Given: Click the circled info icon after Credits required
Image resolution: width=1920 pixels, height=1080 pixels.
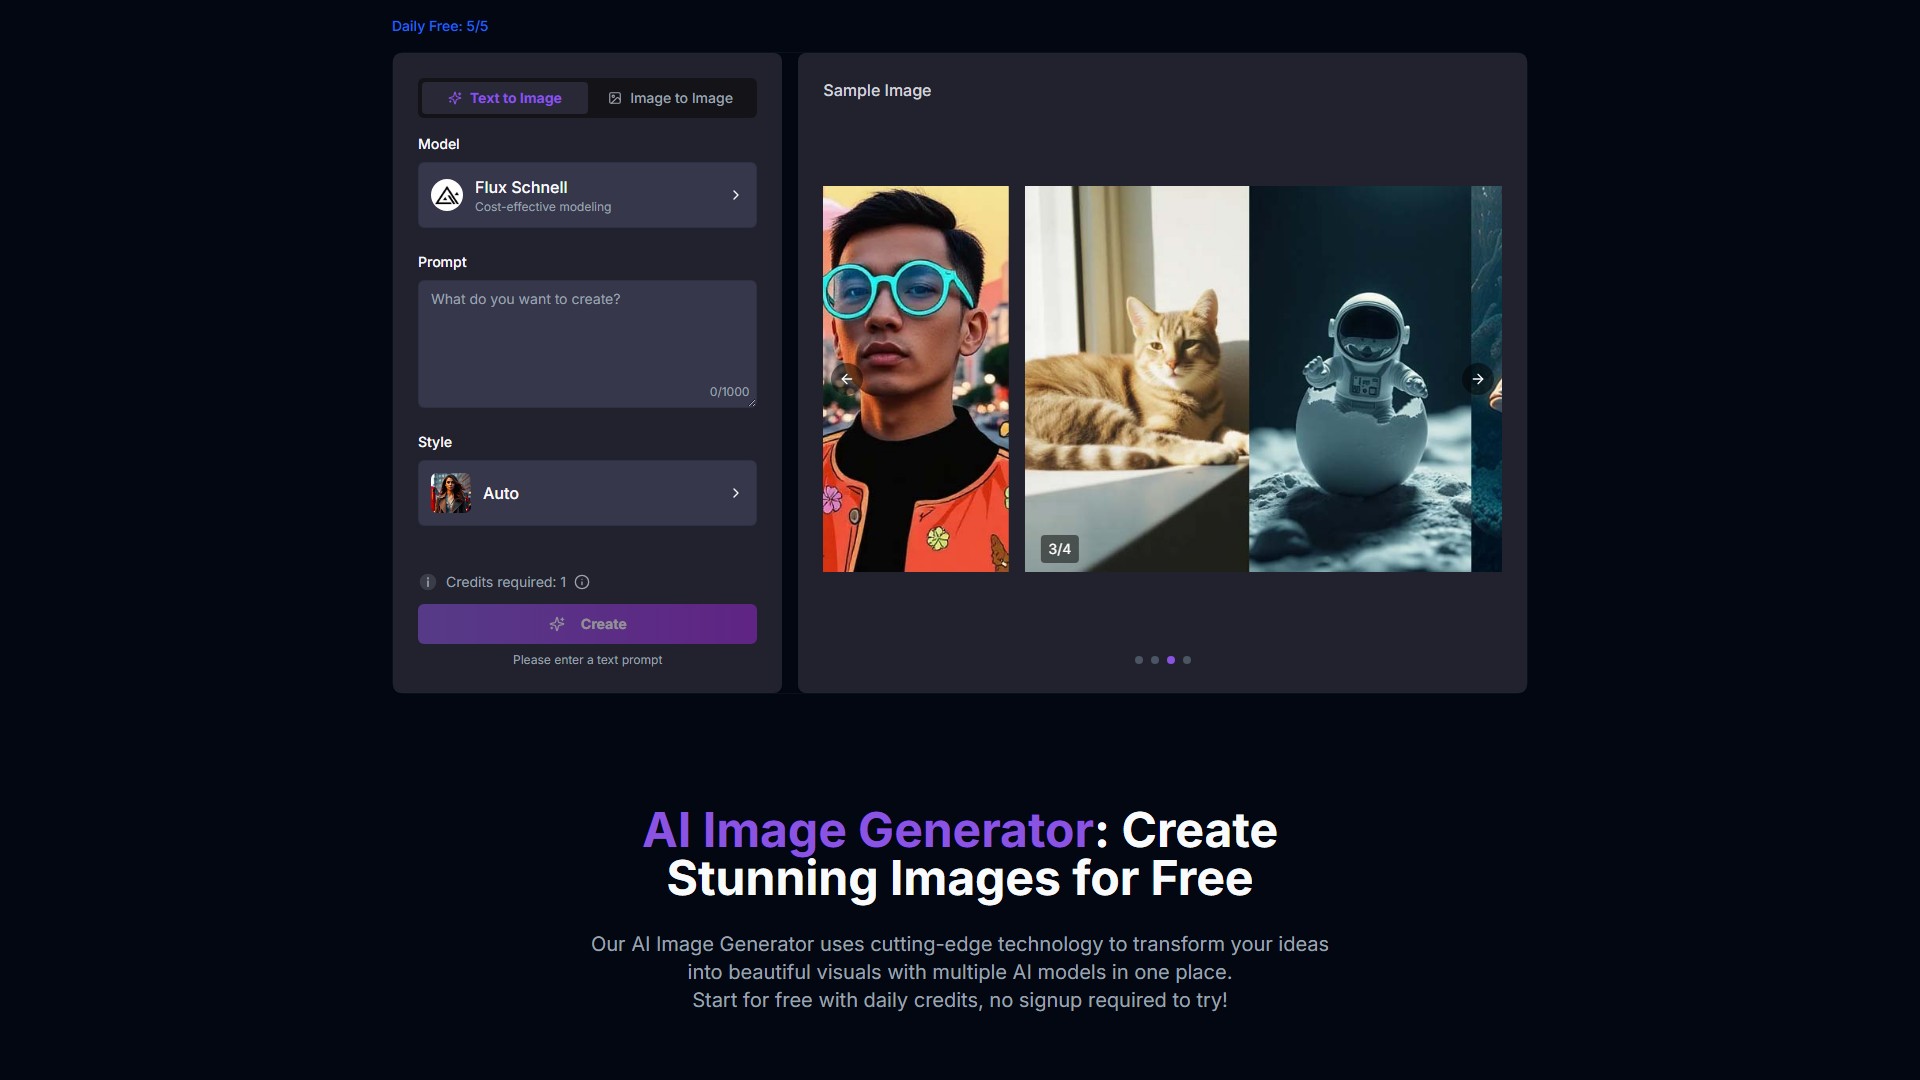Looking at the screenshot, I should [582, 582].
